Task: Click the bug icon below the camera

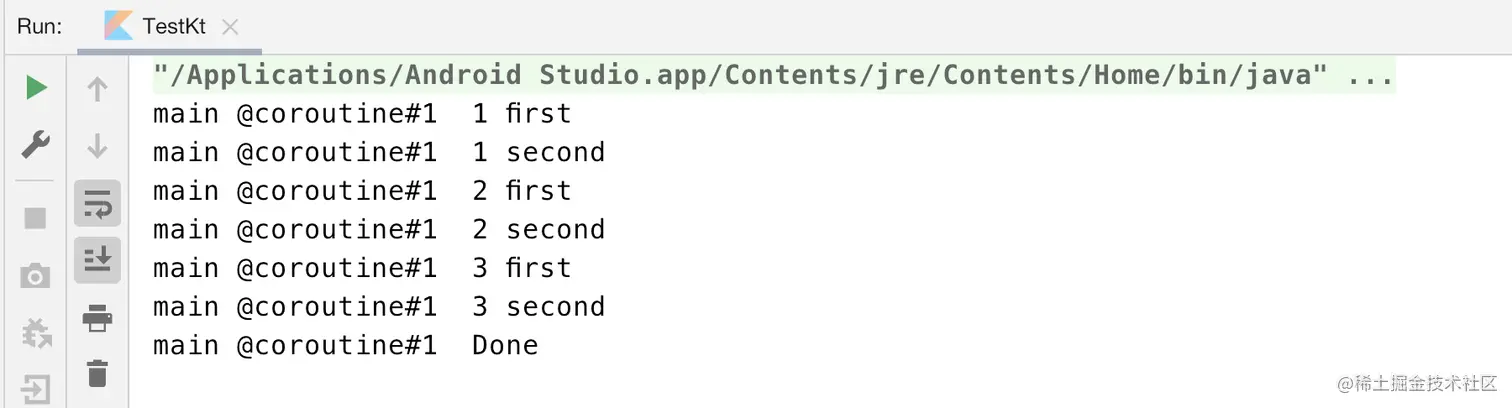Action: tap(36, 333)
